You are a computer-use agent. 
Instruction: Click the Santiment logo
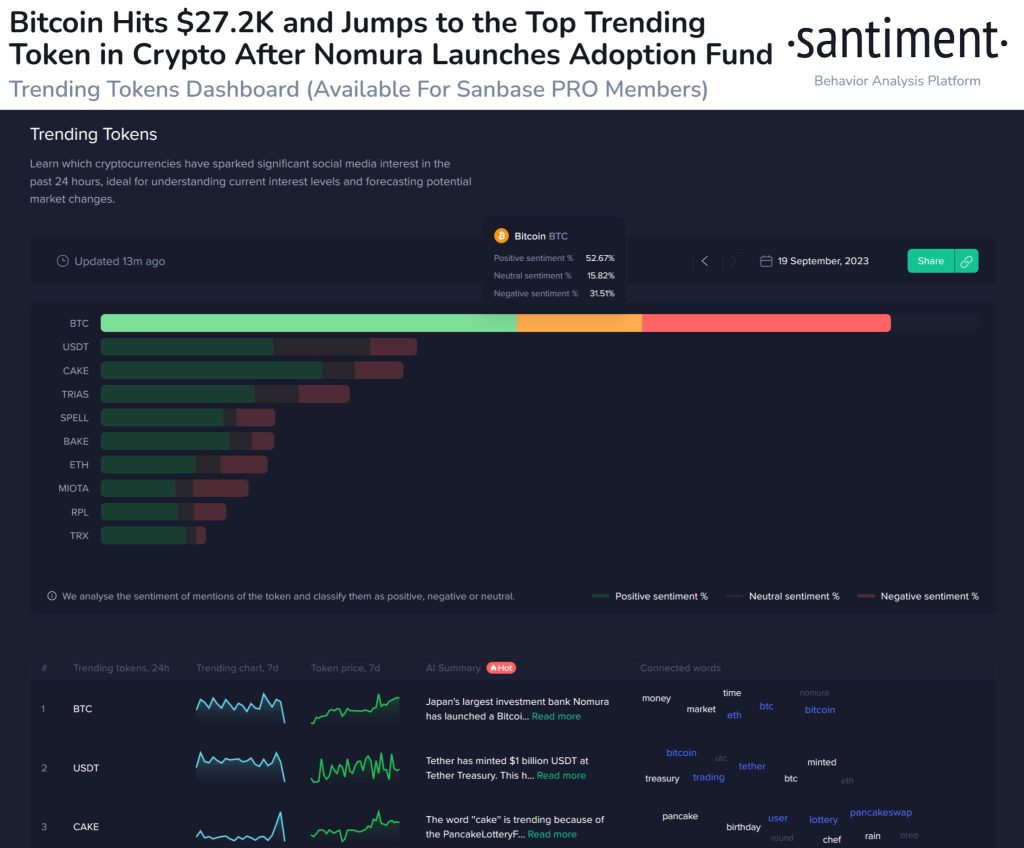(897, 41)
